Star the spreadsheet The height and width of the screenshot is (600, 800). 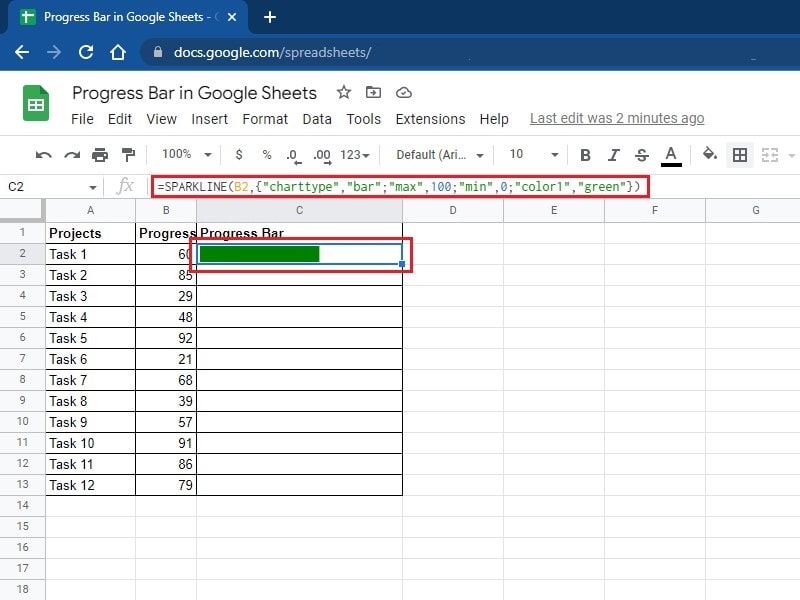tap(344, 92)
